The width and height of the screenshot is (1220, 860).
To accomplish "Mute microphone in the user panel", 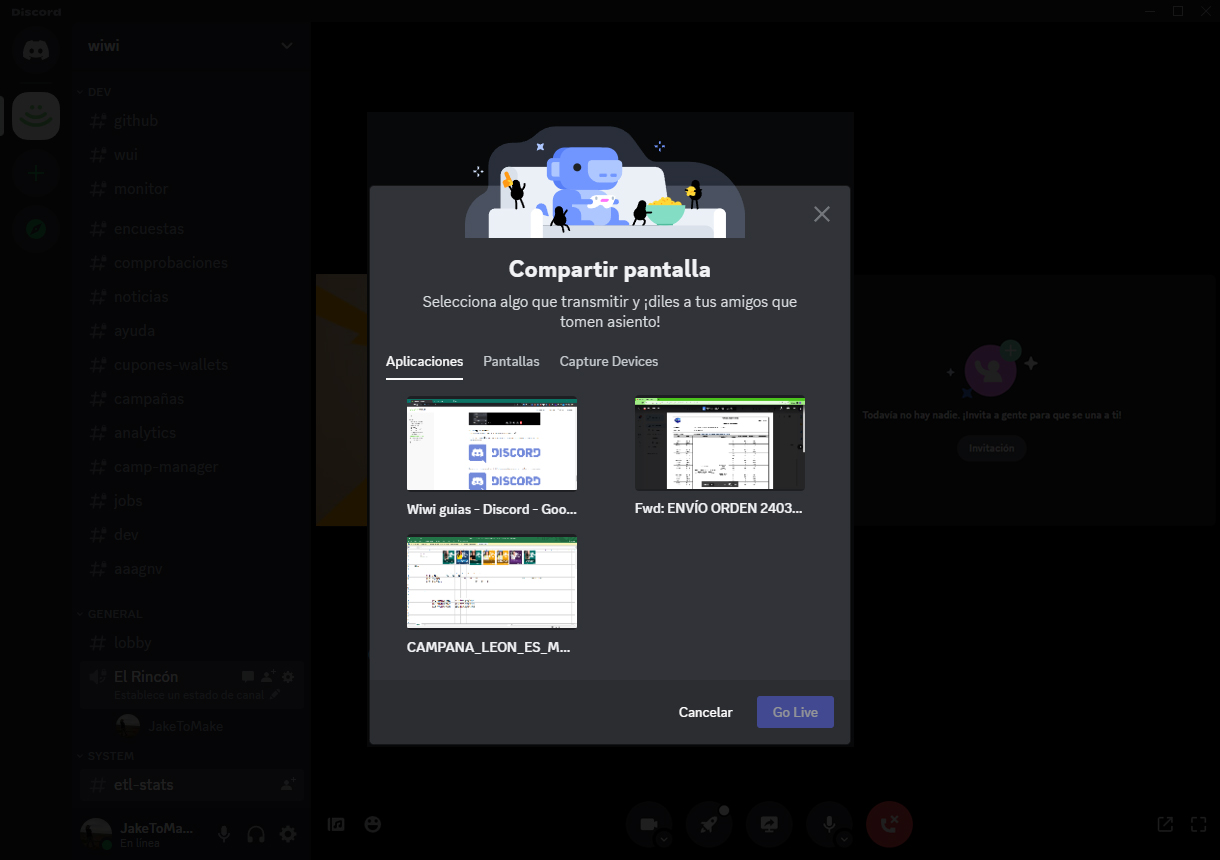I will point(224,834).
